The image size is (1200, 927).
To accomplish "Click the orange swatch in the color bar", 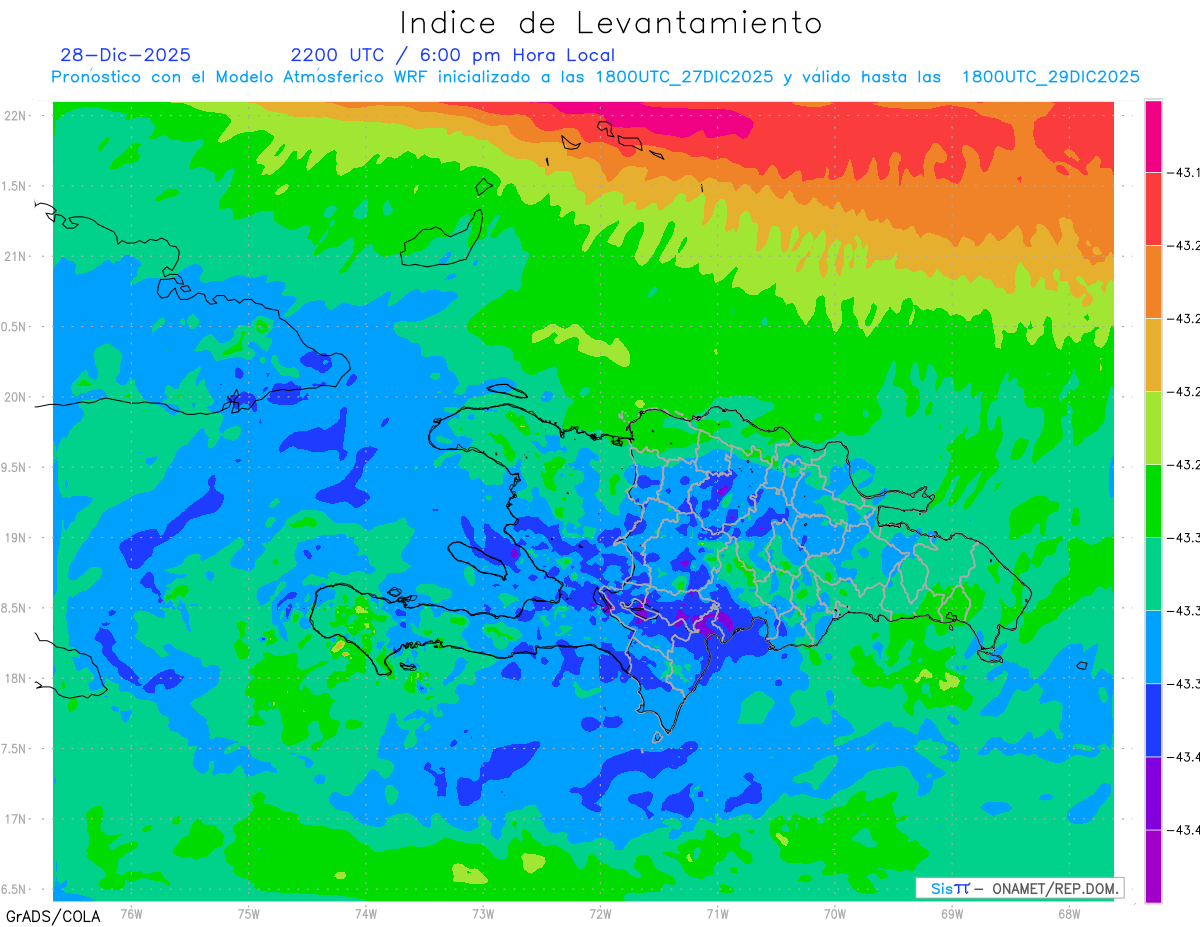I will tap(1153, 281).
